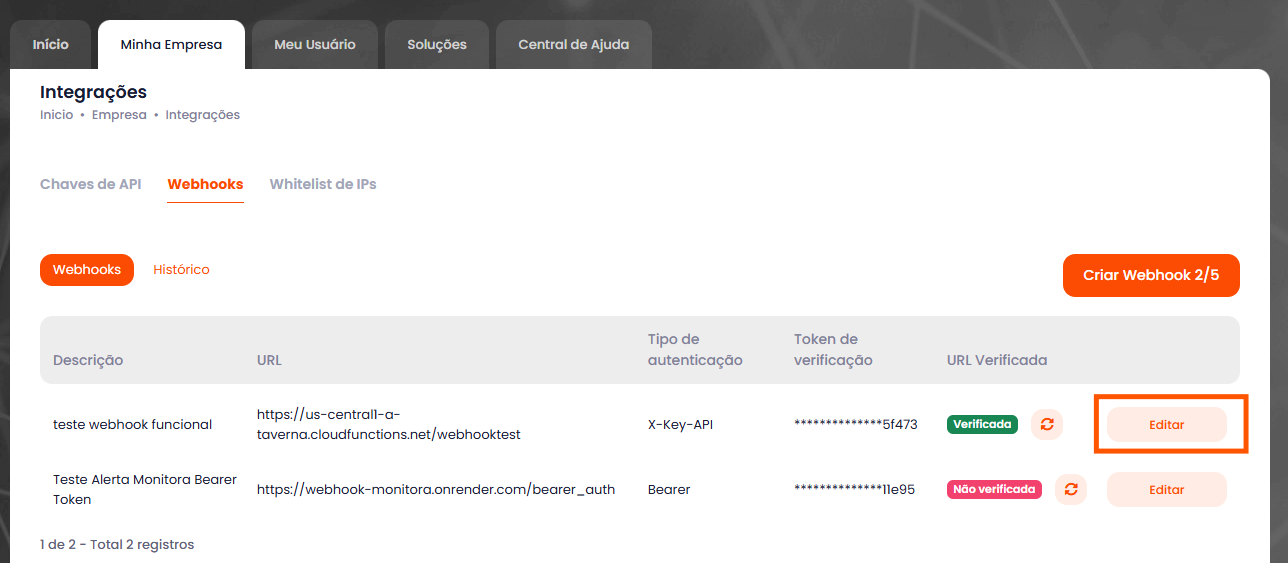Switch to Chaves de API section
This screenshot has width=1288, height=563.
click(90, 184)
